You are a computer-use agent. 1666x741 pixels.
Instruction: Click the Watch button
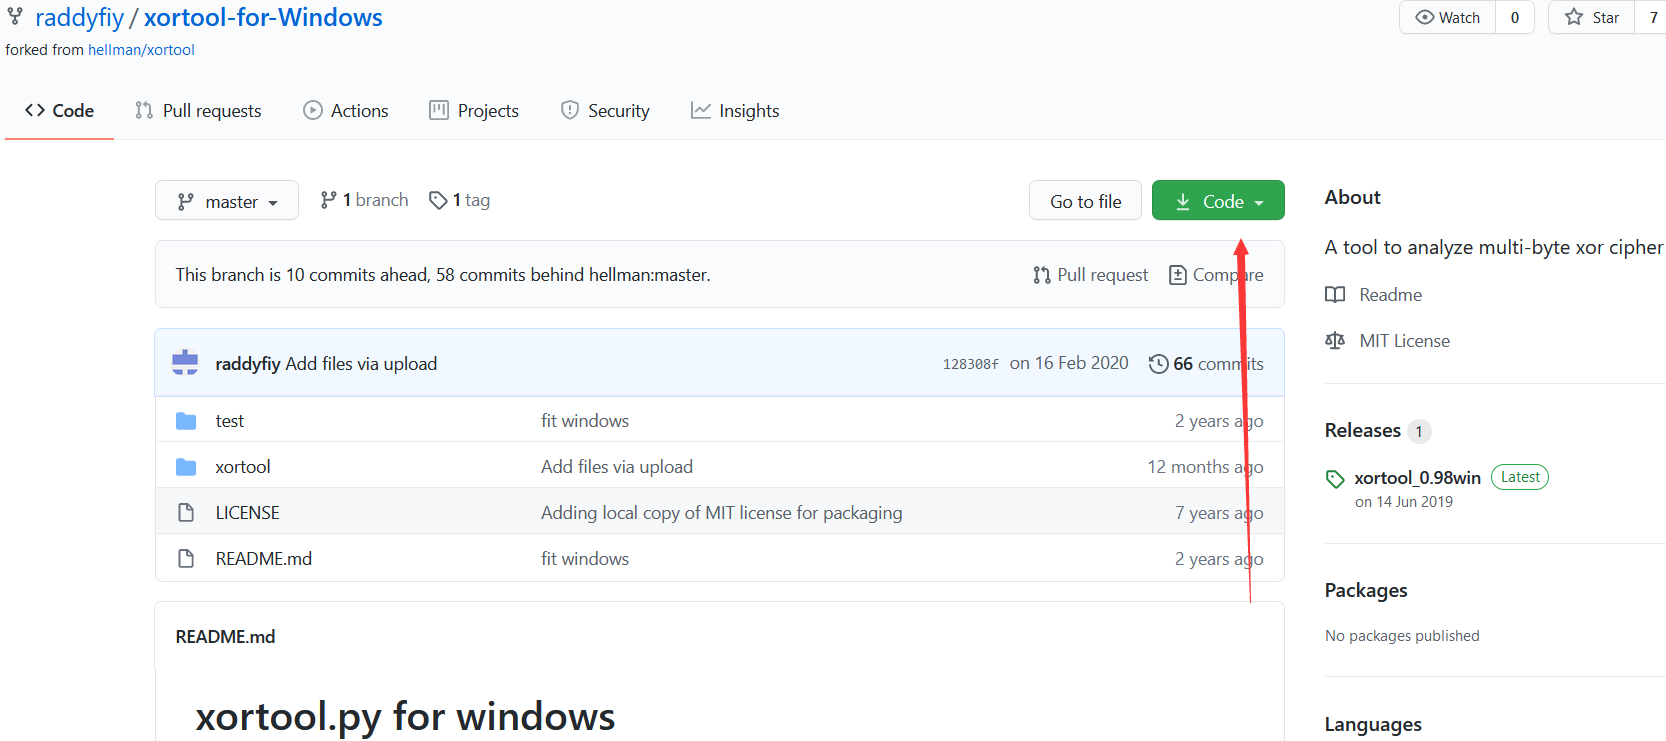(1447, 17)
